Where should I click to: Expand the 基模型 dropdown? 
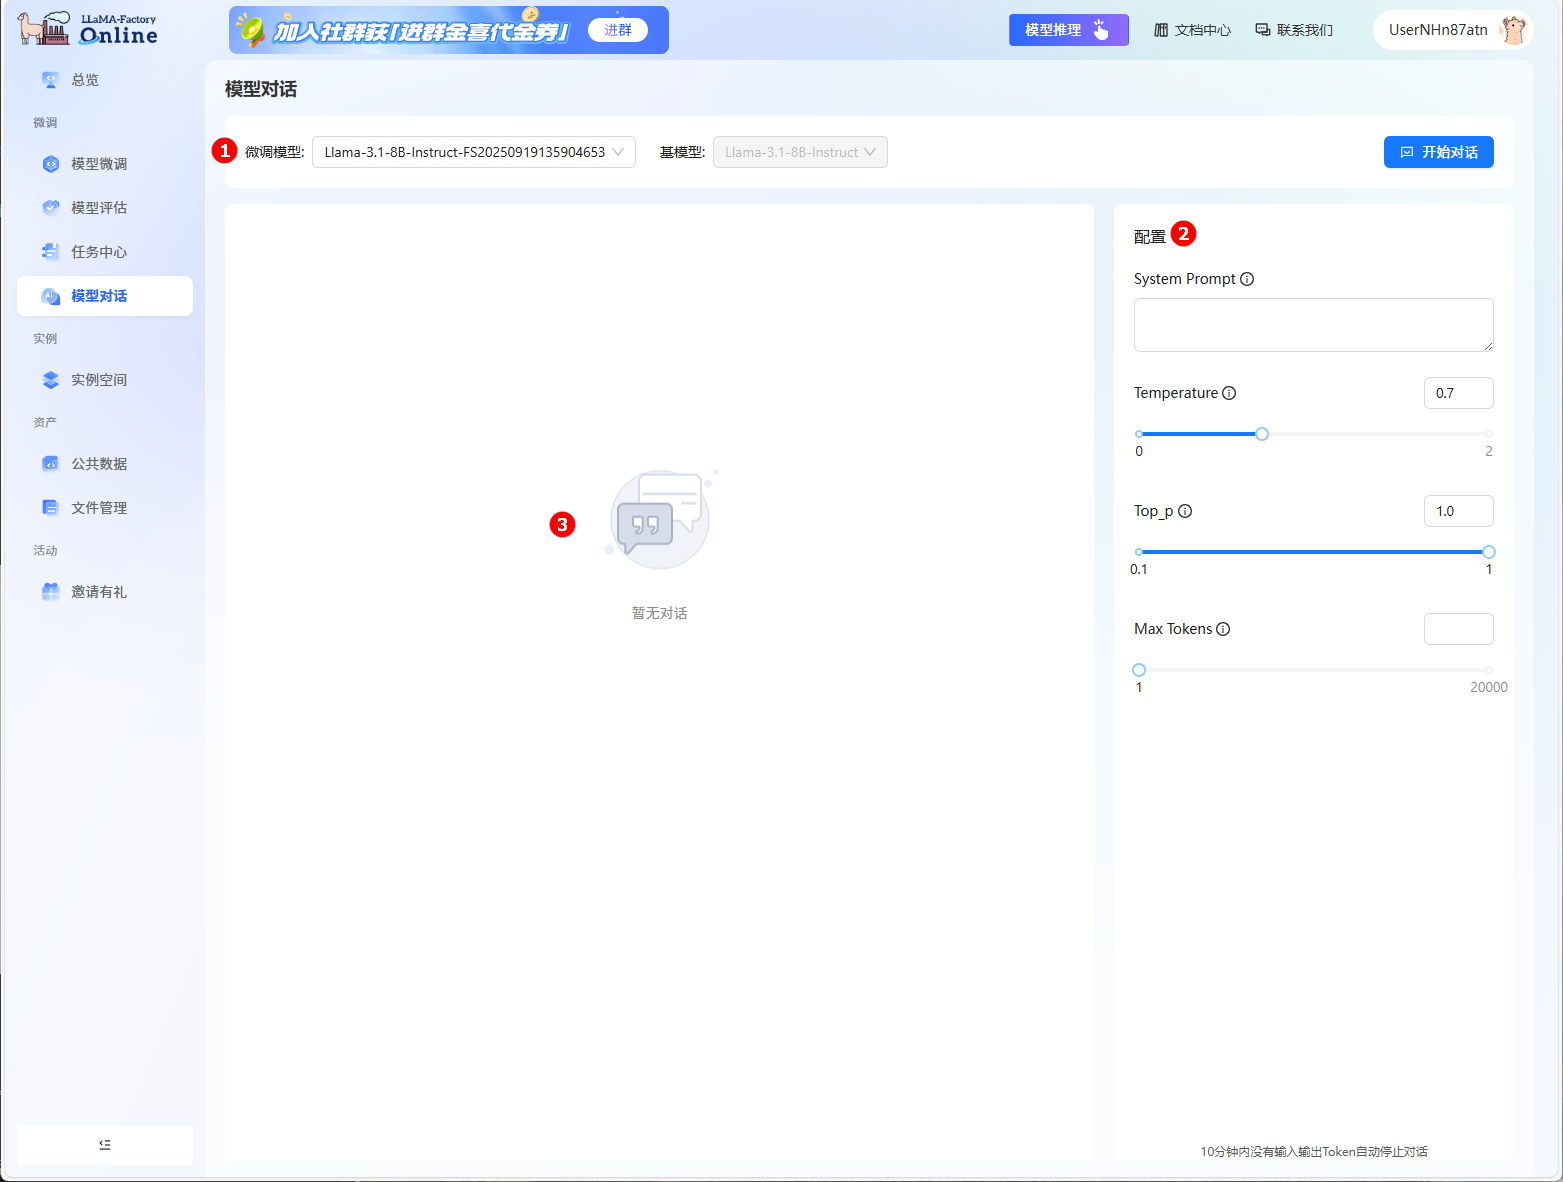[799, 152]
